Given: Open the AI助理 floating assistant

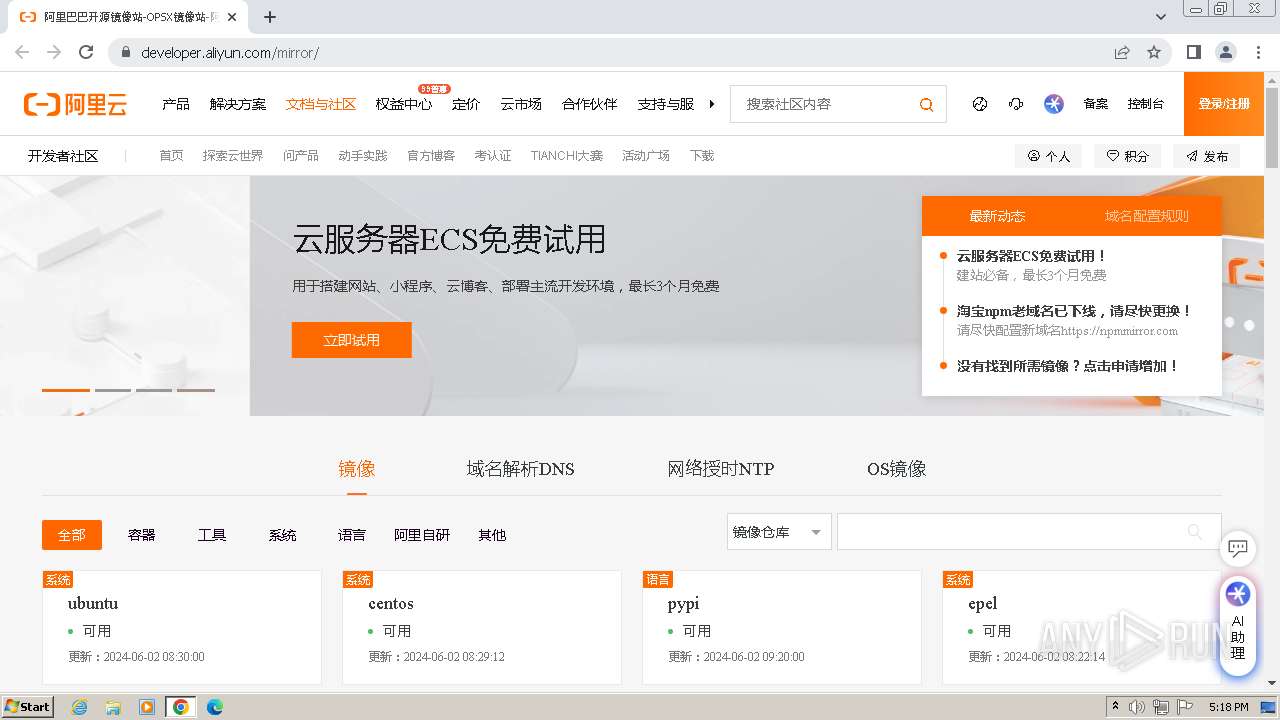Looking at the screenshot, I should 1238,624.
